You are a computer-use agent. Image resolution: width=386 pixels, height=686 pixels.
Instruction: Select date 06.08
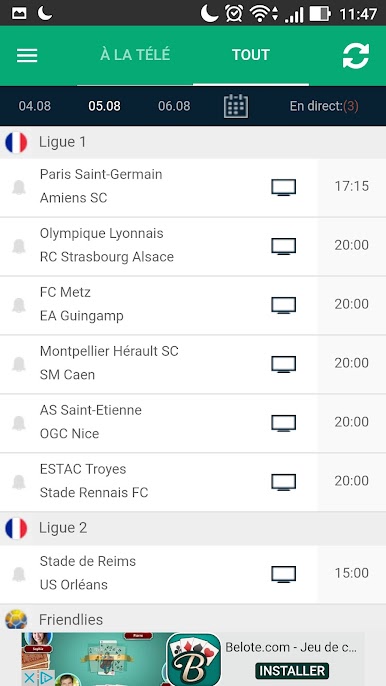(x=174, y=106)
